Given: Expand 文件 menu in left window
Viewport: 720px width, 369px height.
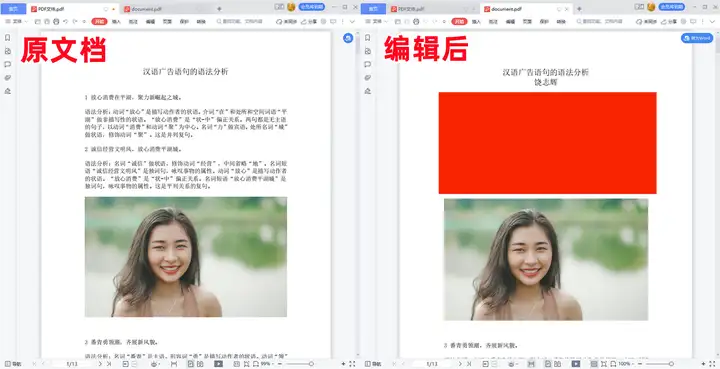Looking at the screenshot, I should click(16, 22).
